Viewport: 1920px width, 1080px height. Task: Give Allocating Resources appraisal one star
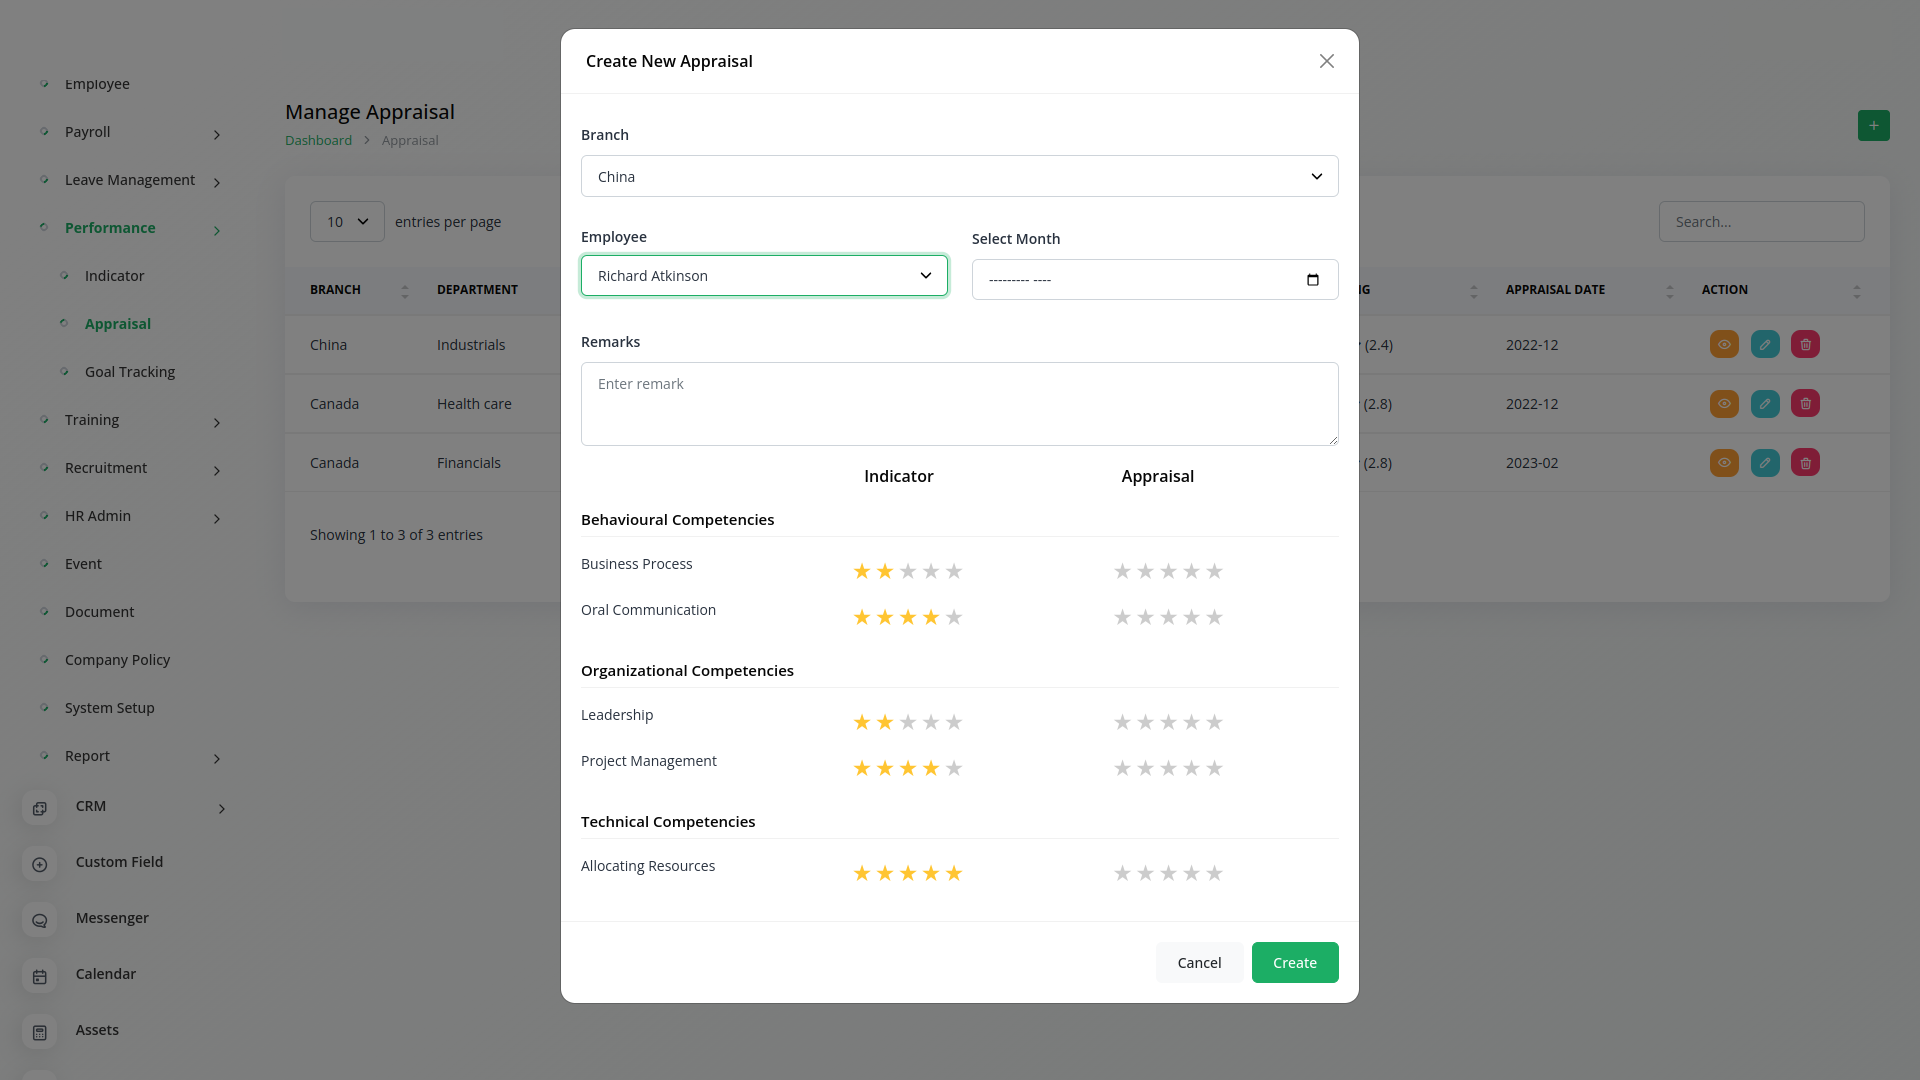(x=1122, y=874)
